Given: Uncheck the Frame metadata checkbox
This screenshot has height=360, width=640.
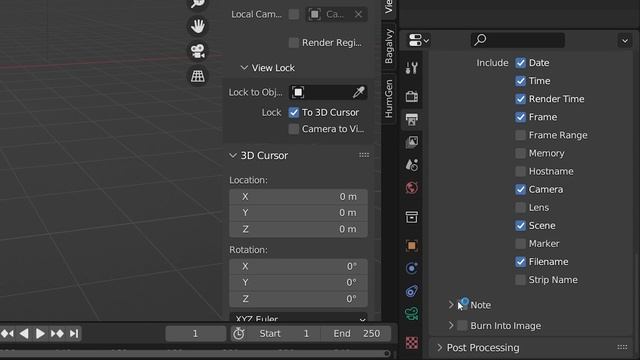Looking at the screenshot, I should coord(520,117).
